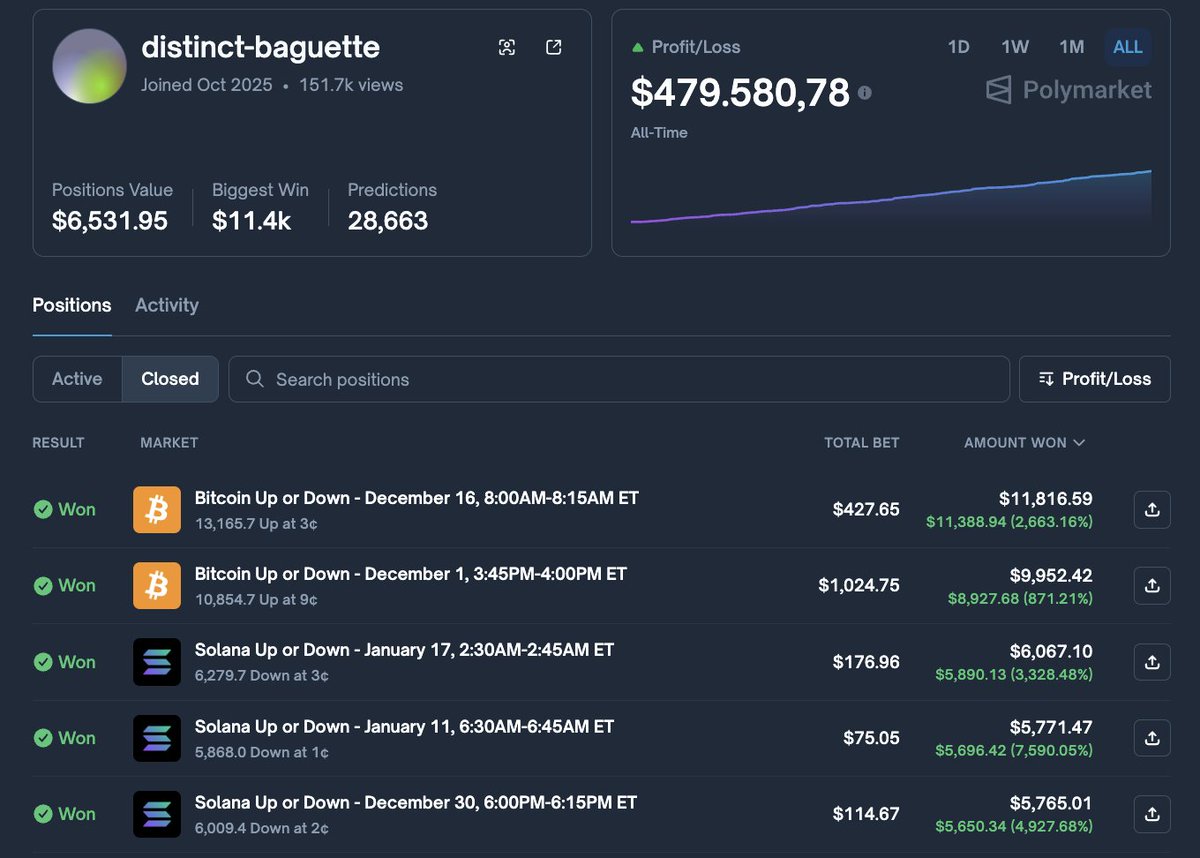Open the Activity tab

[x=167, y=305]
